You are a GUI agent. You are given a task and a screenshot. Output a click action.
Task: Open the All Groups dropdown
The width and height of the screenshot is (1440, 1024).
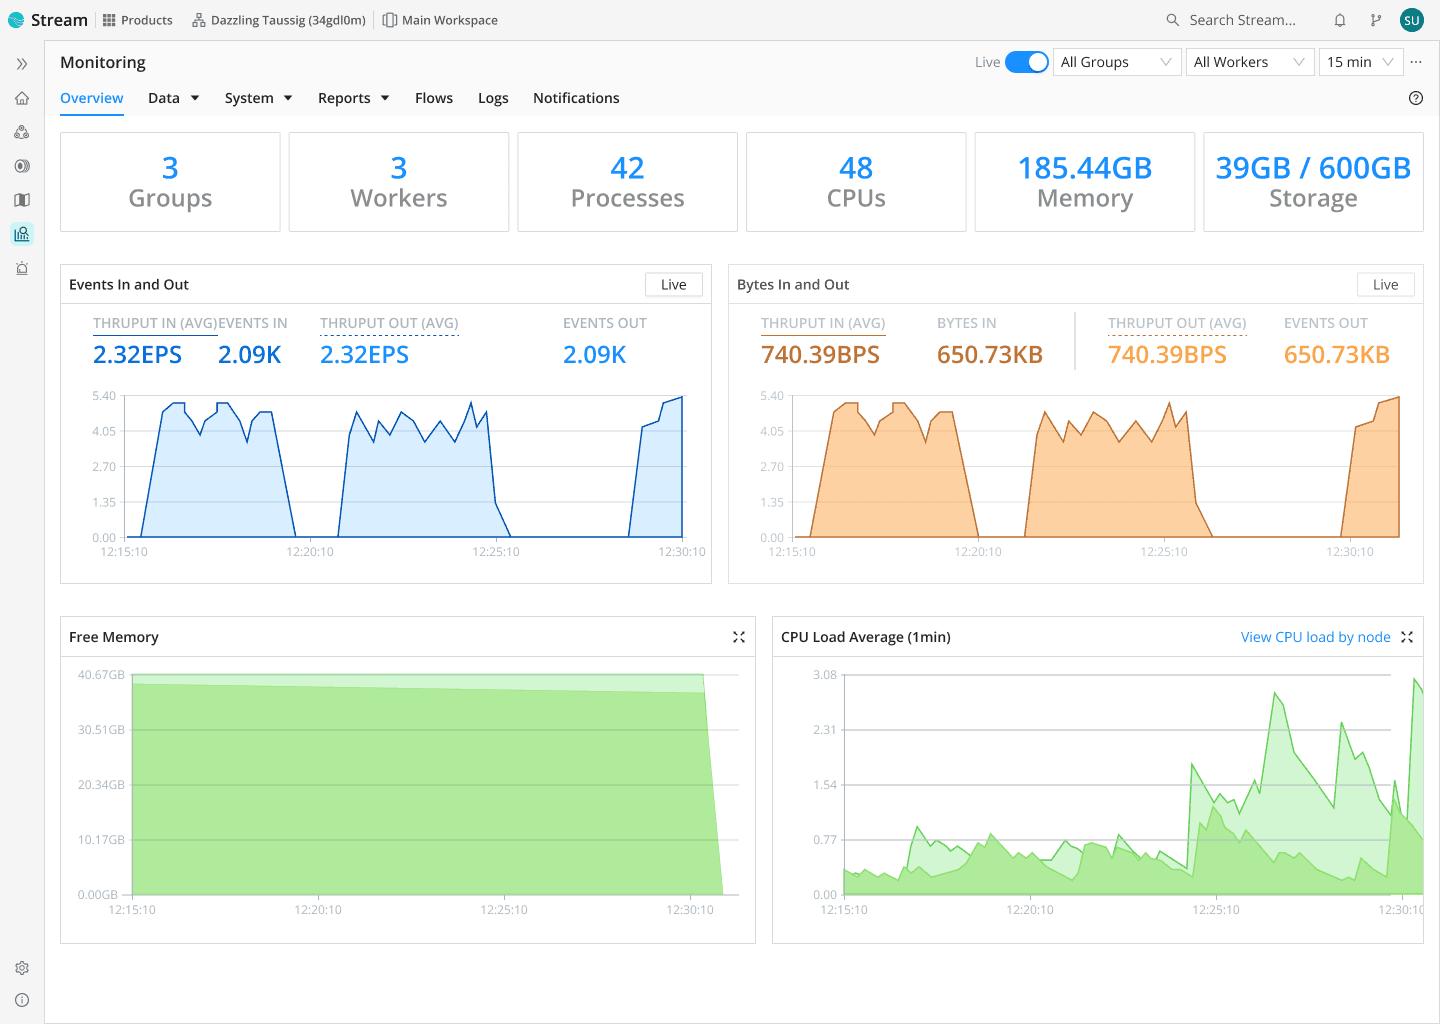click(1116, 62)
